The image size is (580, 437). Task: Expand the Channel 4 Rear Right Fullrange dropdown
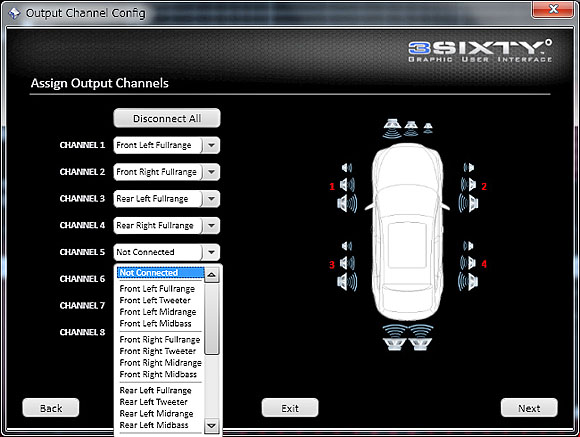click(x=167, y=225)
